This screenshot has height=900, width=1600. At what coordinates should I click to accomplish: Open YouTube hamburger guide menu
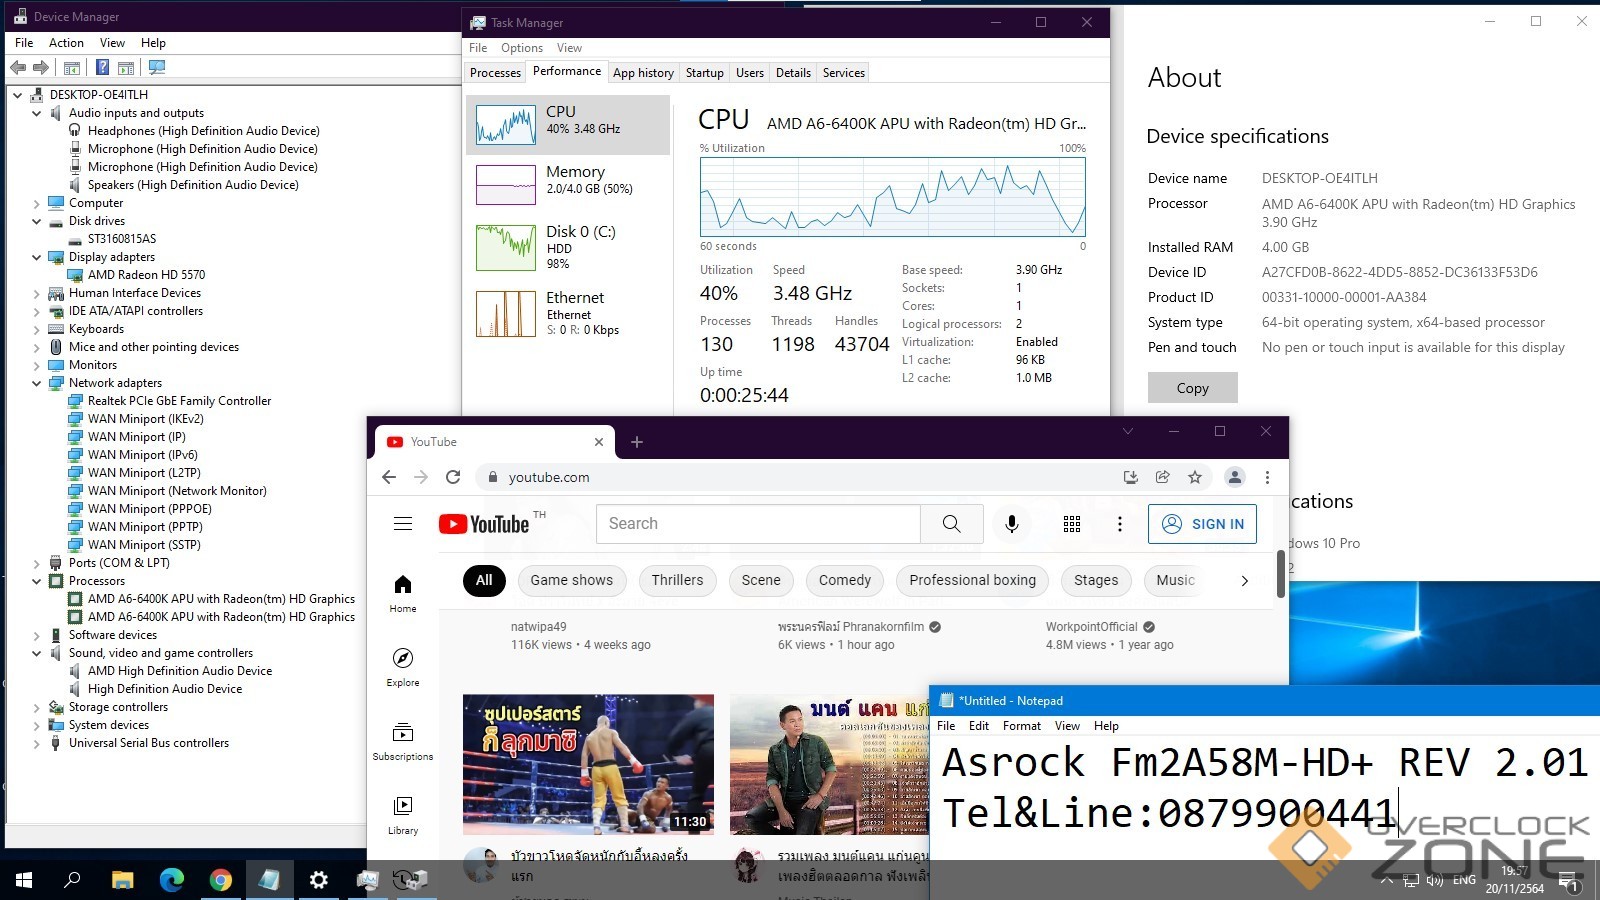pos(403,524)
